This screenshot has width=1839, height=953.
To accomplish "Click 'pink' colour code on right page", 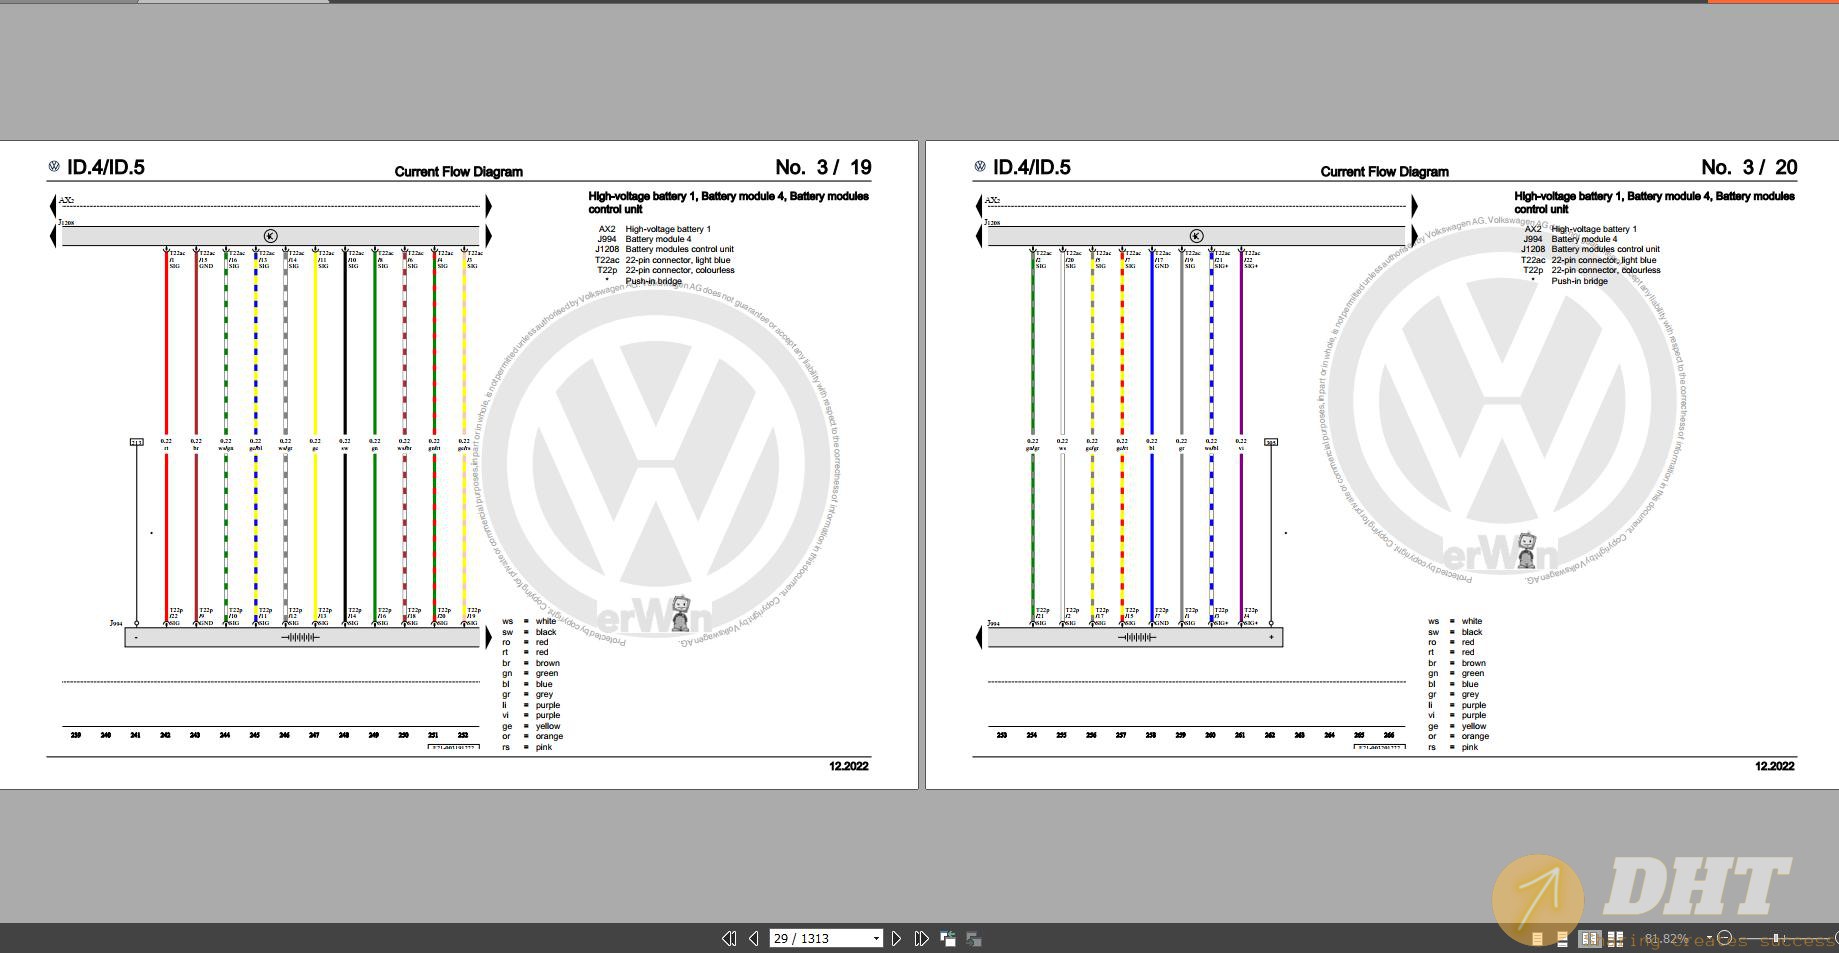I will tap(1469, 747).
